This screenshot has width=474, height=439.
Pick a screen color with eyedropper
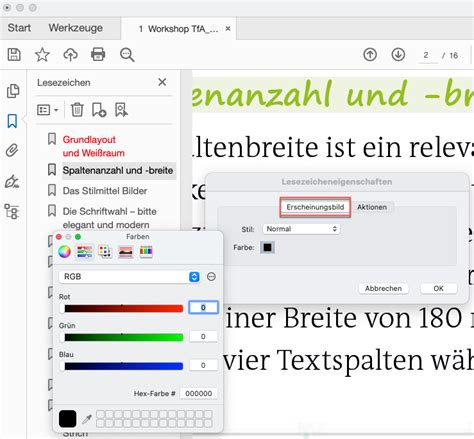coord(87,419)
